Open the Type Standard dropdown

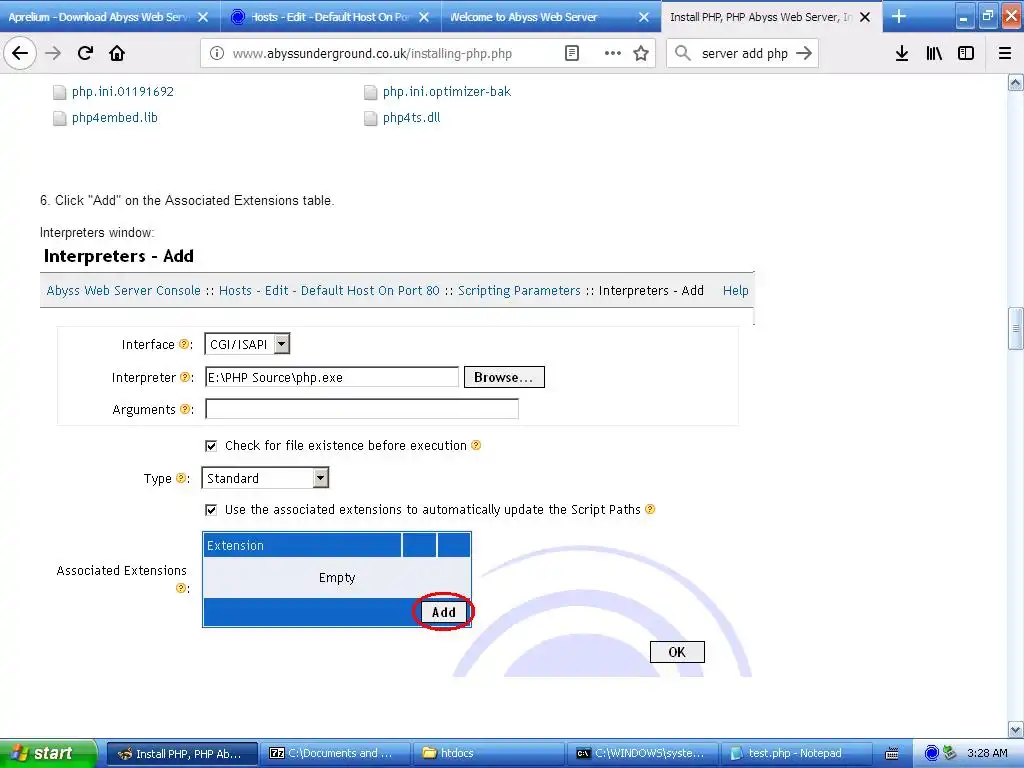tap(265, 478)
